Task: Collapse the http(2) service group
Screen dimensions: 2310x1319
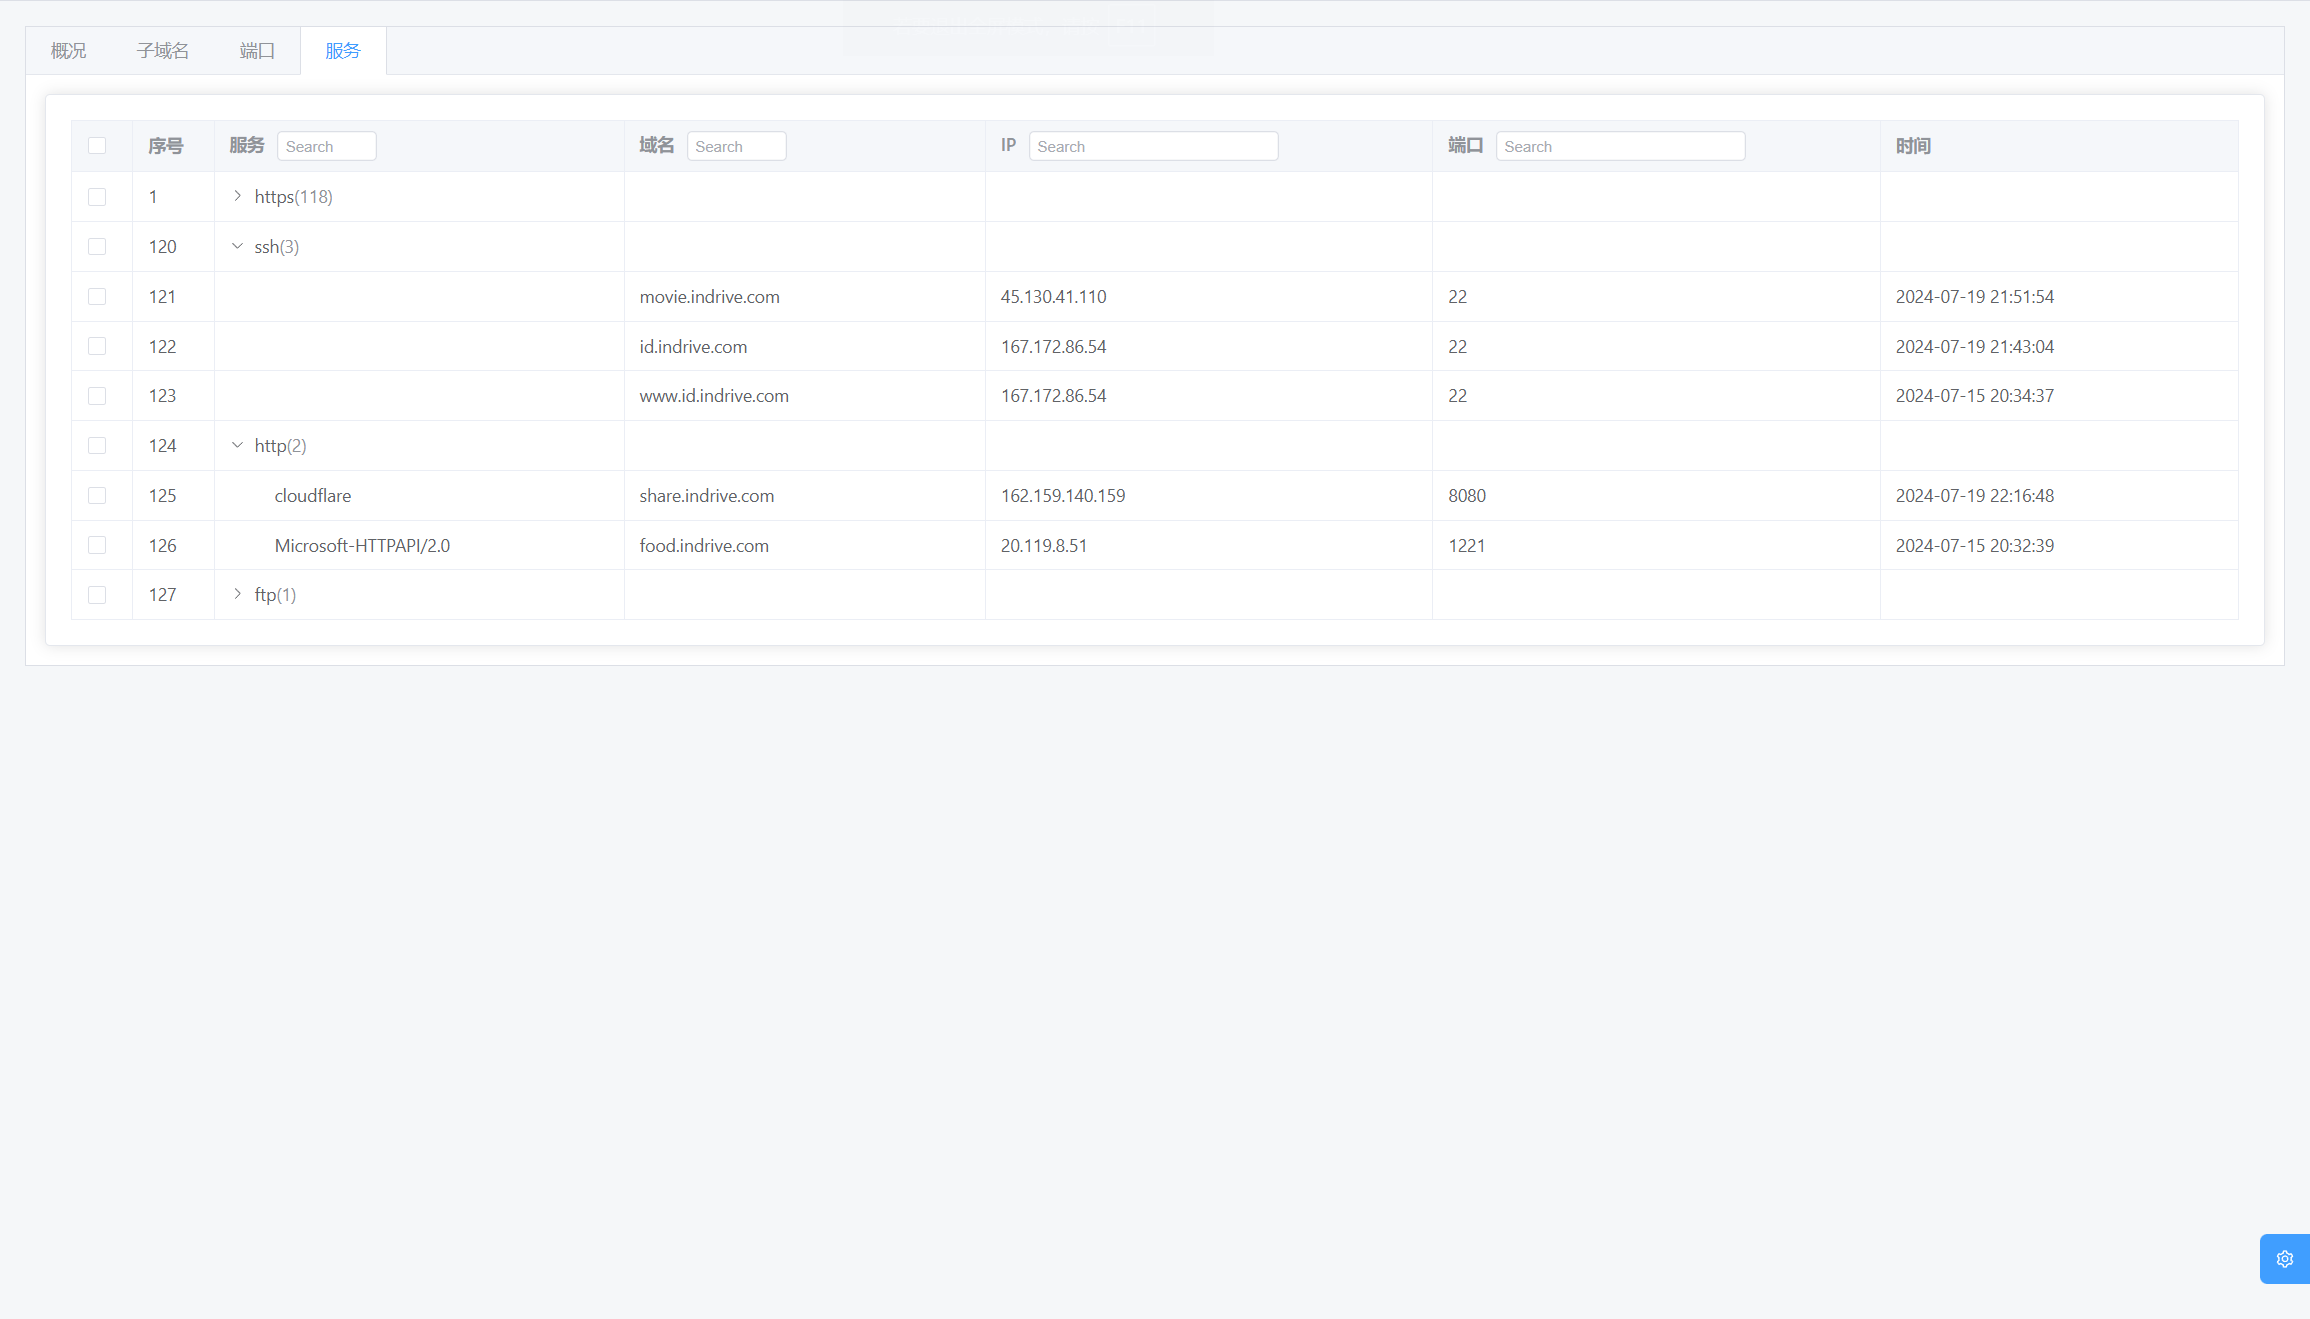Action: [237, 446]
